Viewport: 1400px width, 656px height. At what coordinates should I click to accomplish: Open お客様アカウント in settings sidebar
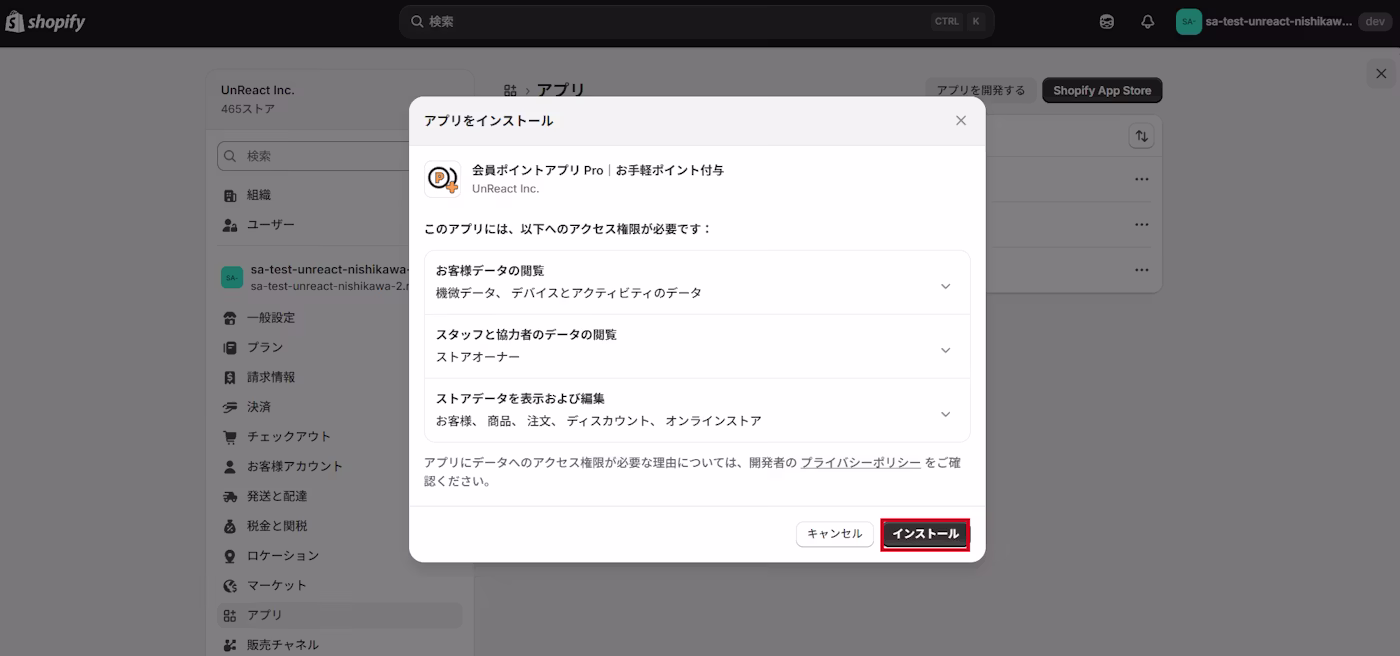[x=339, y=466]
